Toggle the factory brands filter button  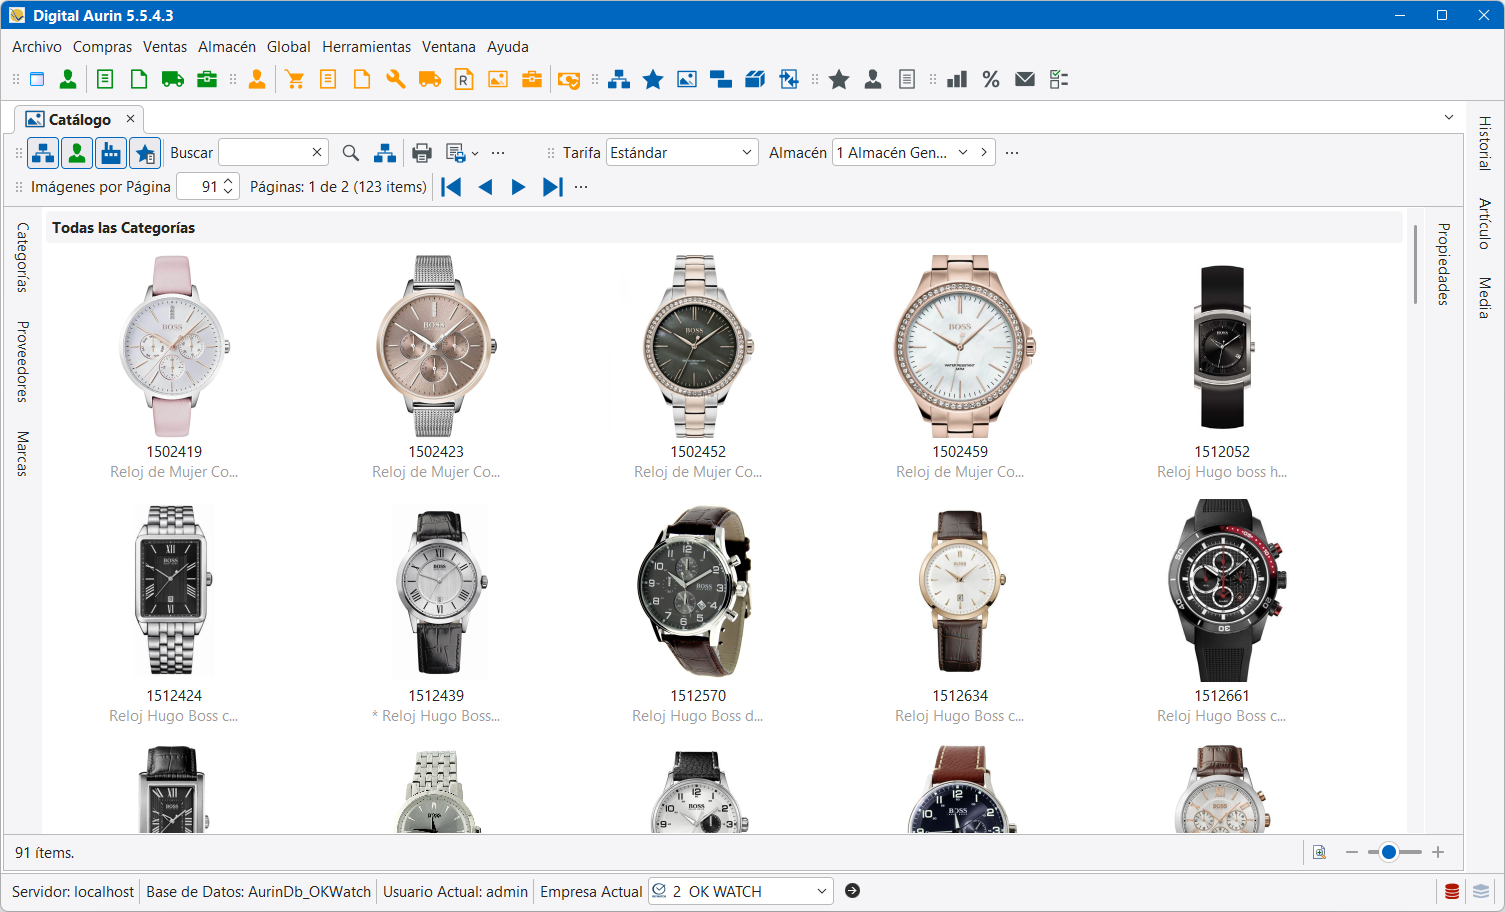[x=111, y=153]
